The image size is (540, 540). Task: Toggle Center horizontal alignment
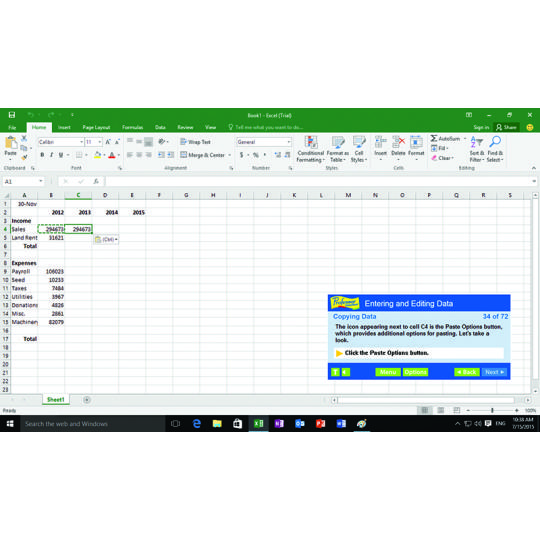pos(139,155)
